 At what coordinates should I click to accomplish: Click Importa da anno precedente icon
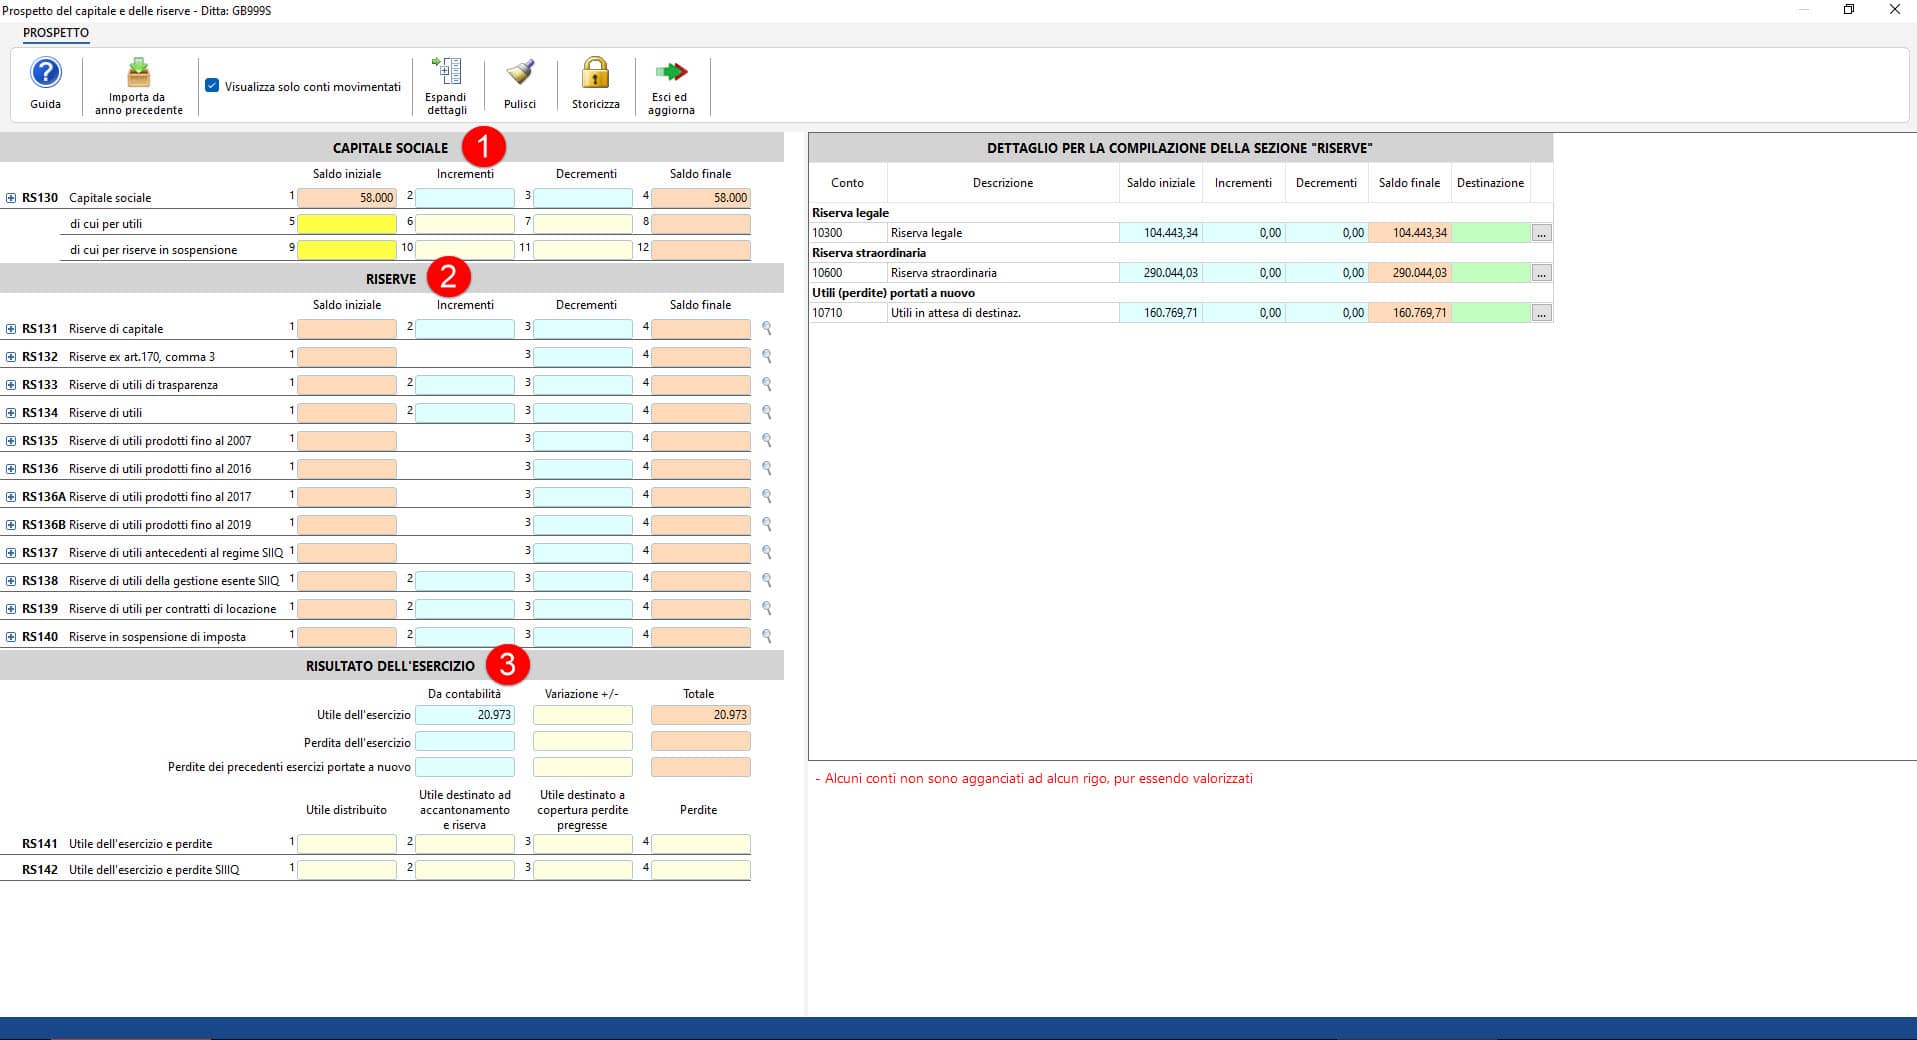[x=139, y=74]
